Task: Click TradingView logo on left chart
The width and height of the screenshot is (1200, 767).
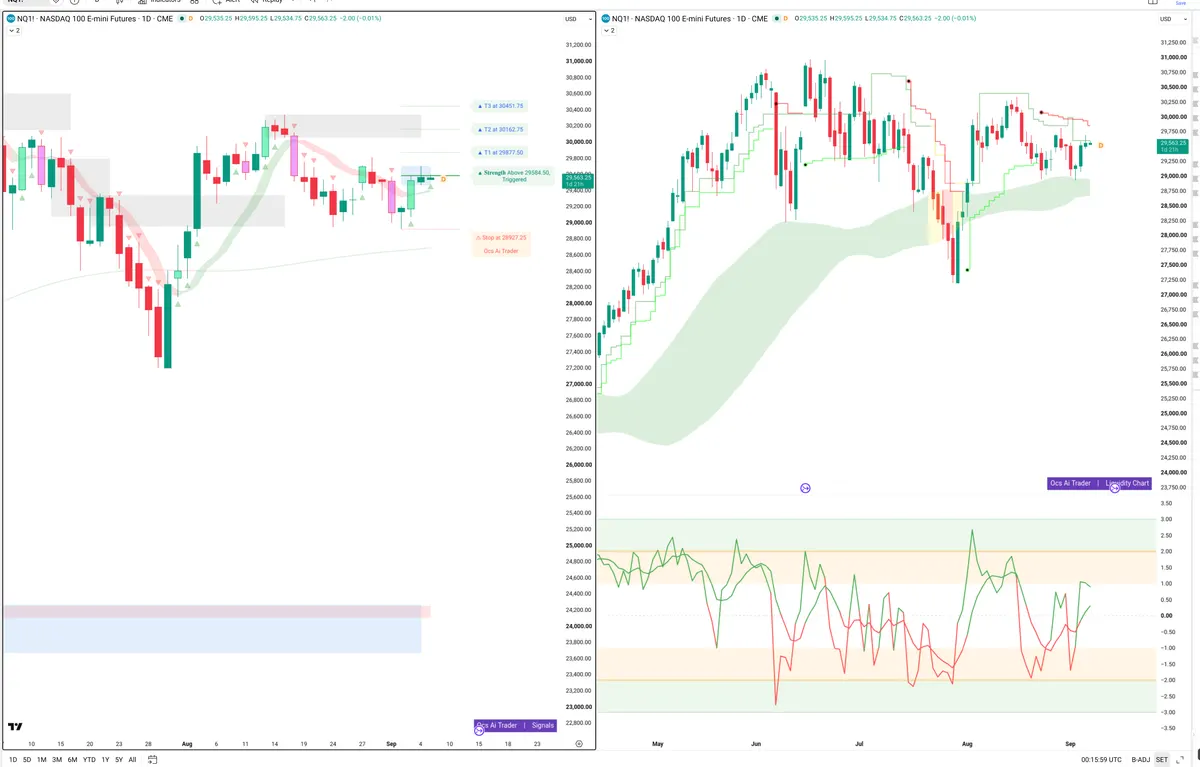Action: pyautogui.click(x=15, y=727)
